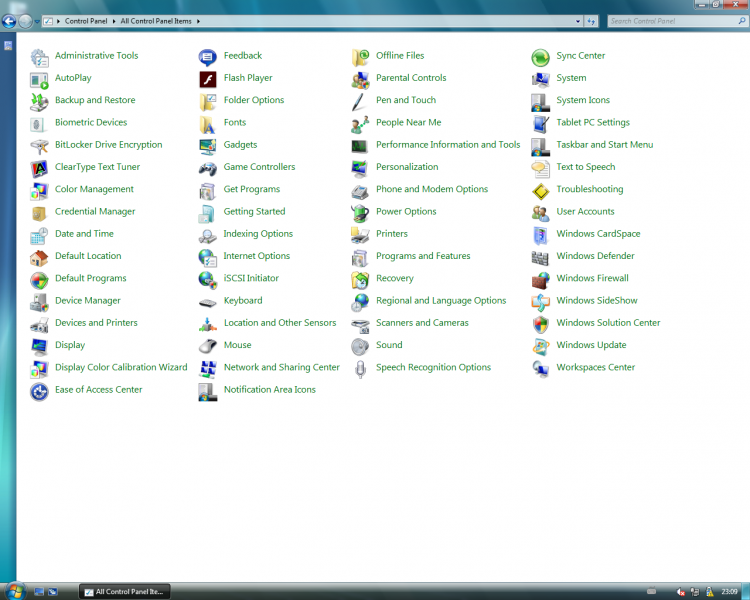The height and width of the screenshot is (600, 750).
Task: Open the network tray icon
Action: [695, 592]
